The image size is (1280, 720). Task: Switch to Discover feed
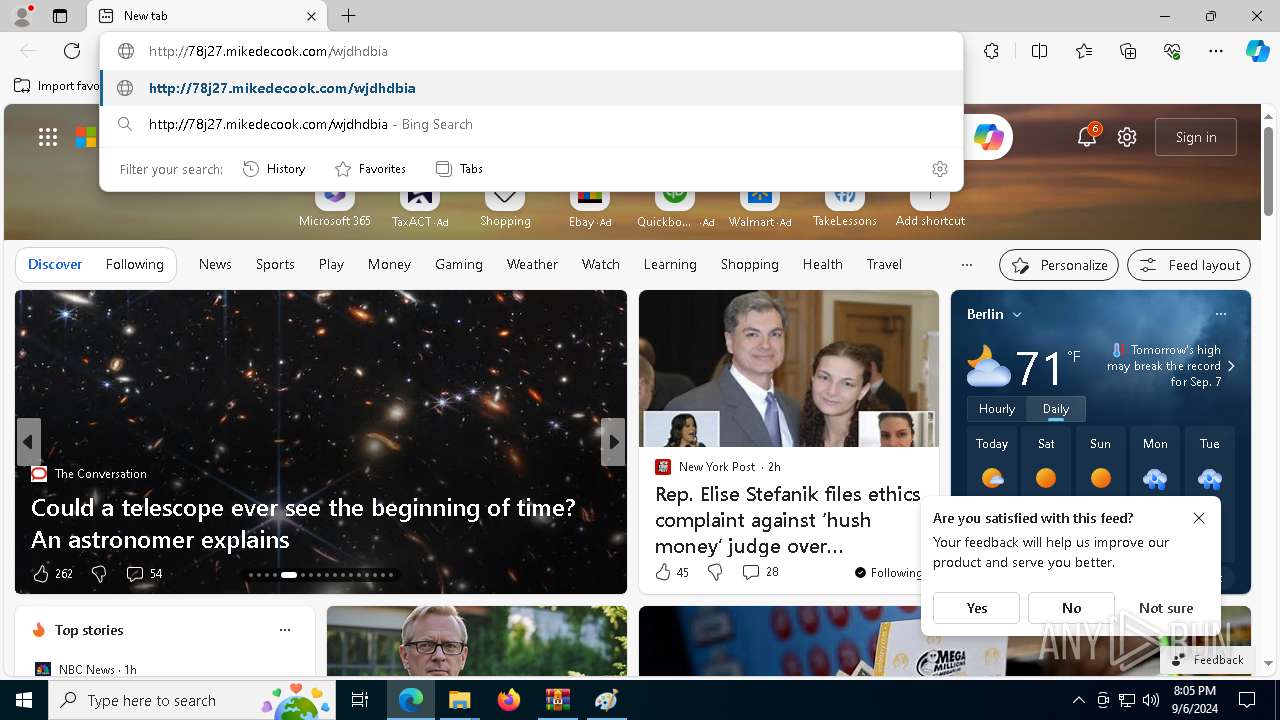pyautogui.click(x=55, y=264)
